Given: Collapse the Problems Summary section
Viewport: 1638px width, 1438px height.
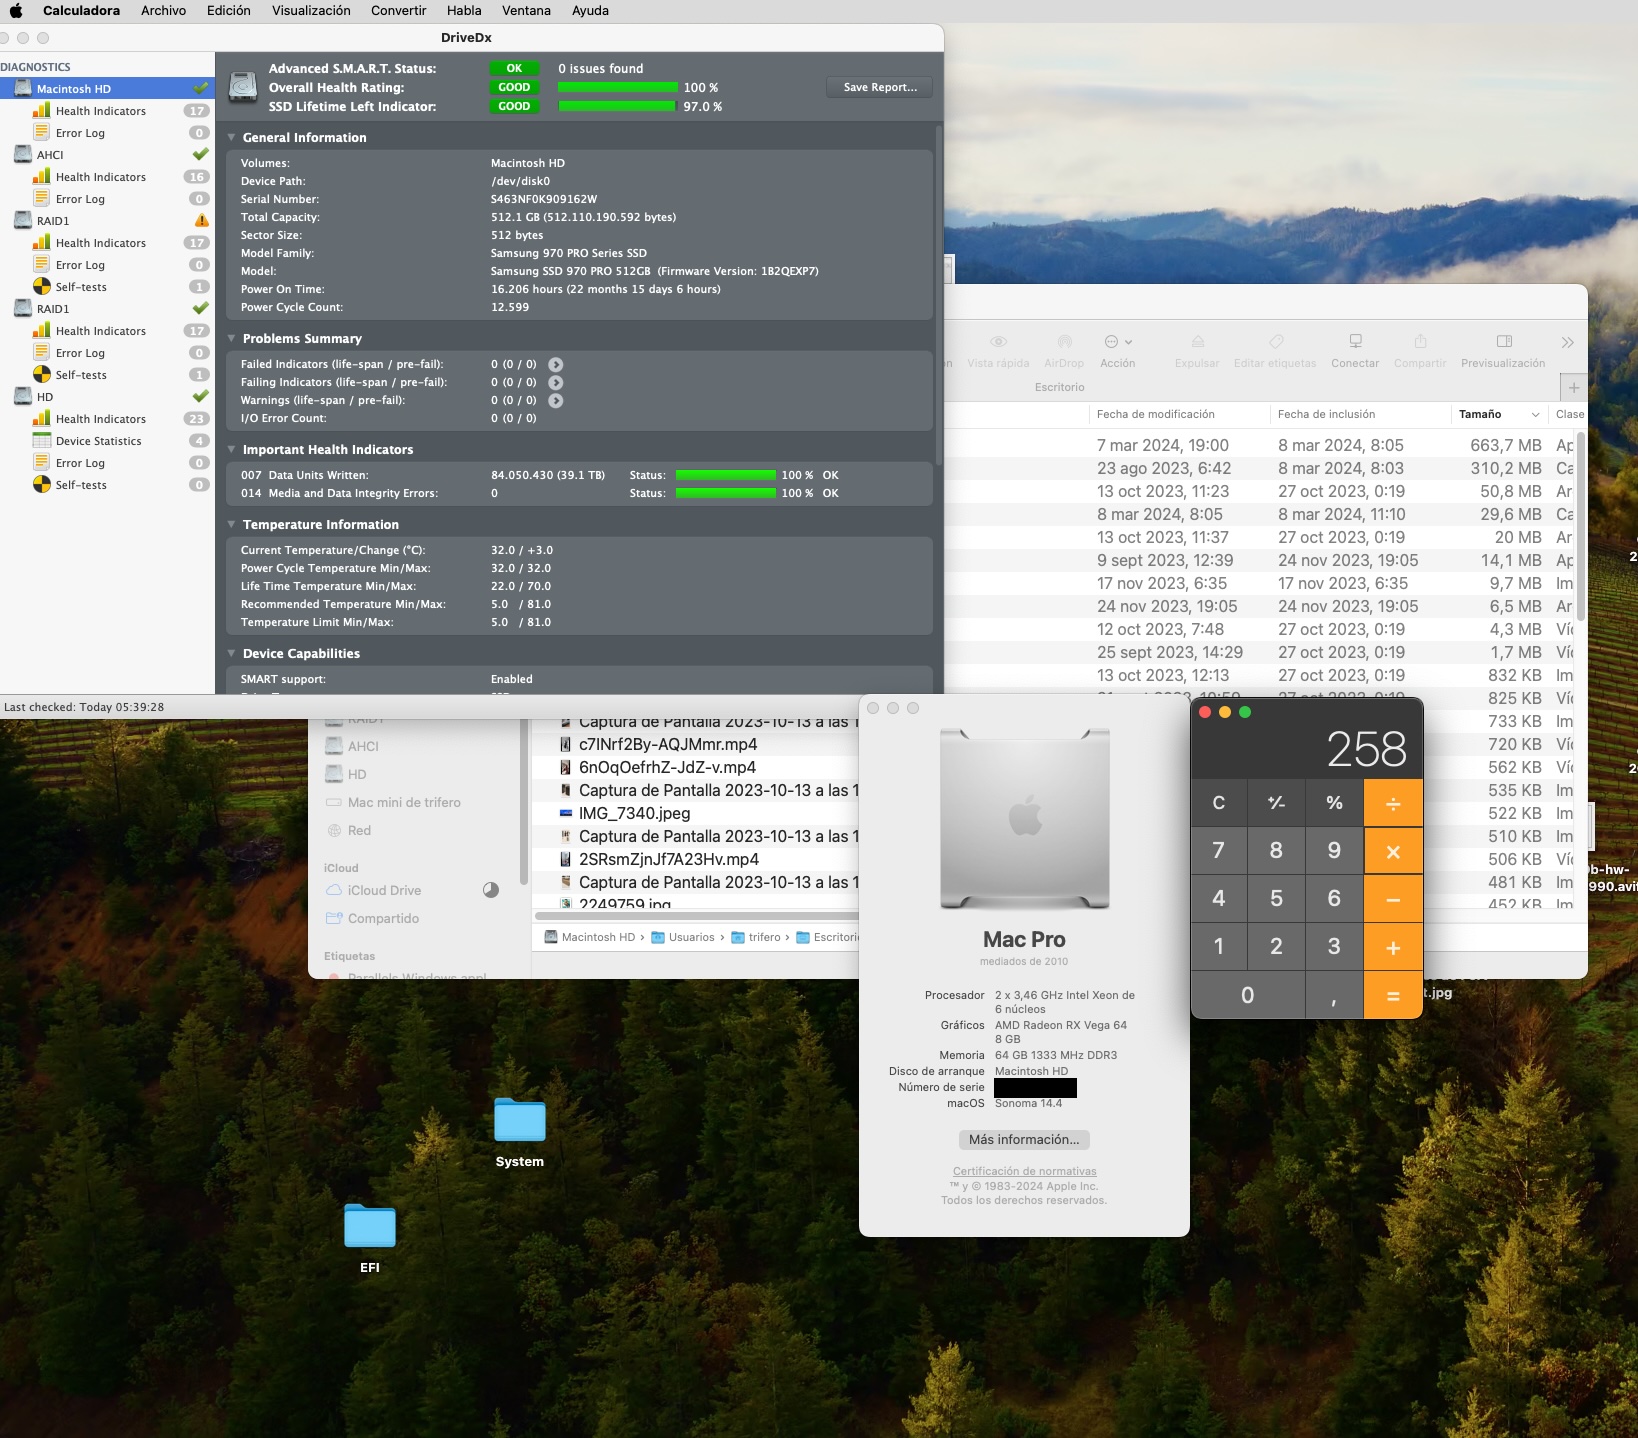Looking at the screenshot, I should click(x=232, y=339).
